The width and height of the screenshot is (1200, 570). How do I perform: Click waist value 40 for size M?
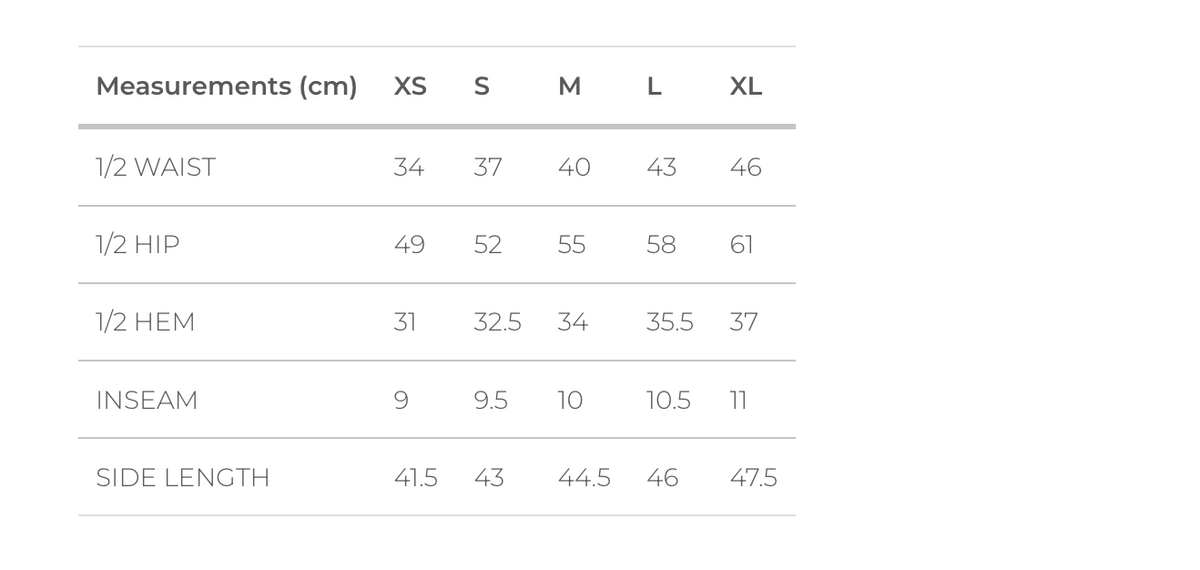(574, 167)
